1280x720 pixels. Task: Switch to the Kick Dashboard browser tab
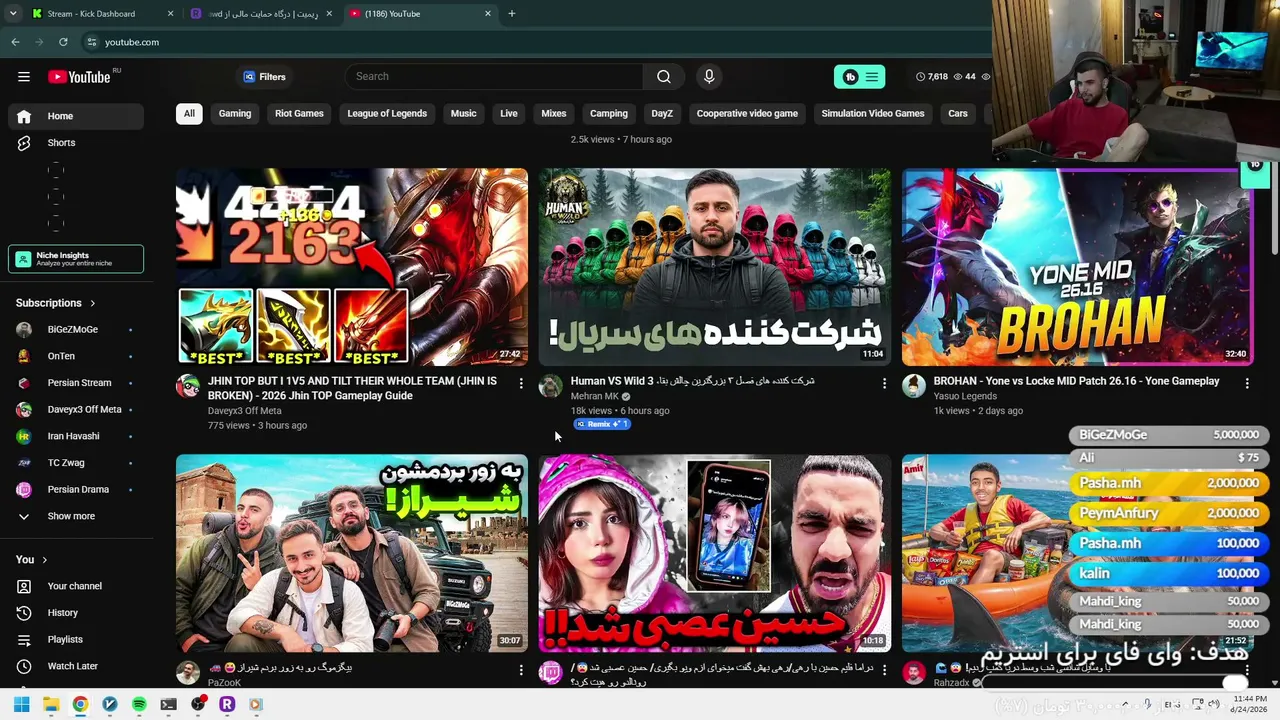pos(102,14)
